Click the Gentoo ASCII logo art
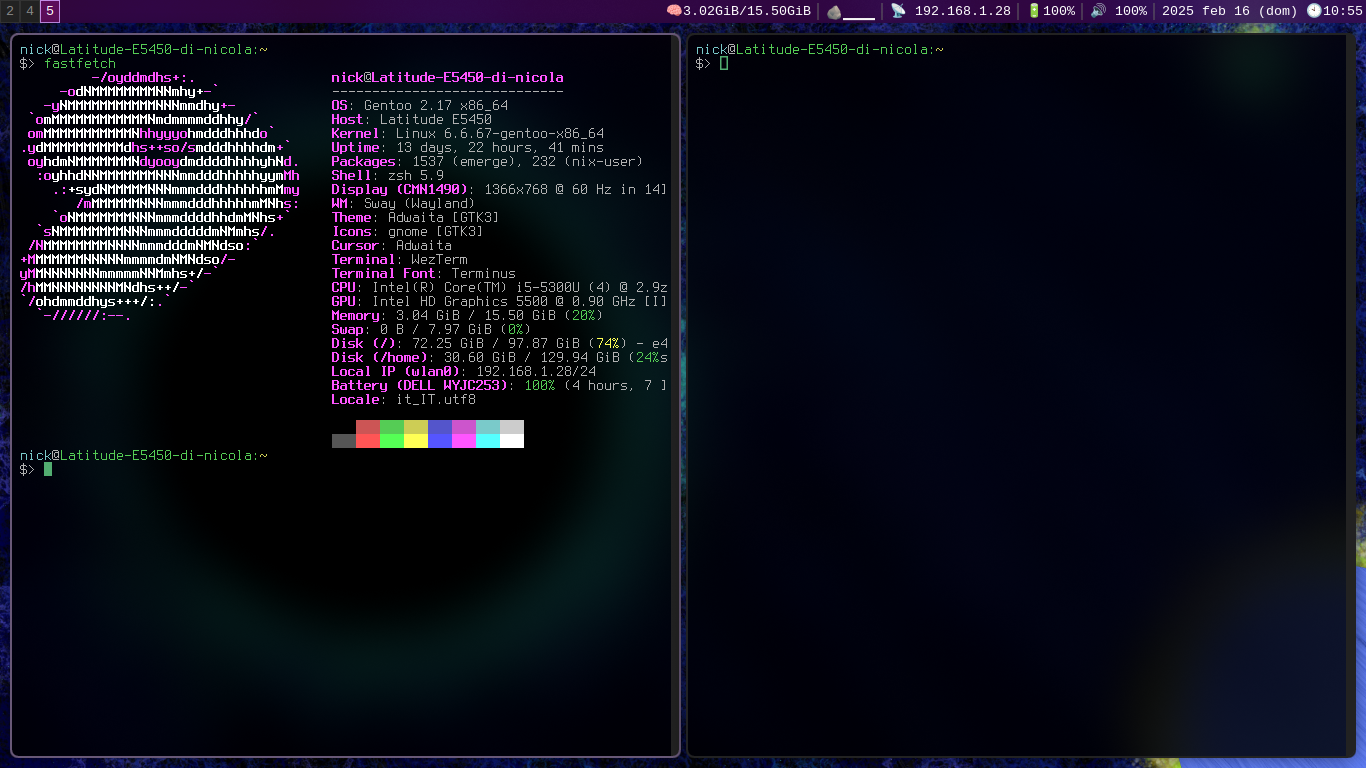 tap(160, 195)
